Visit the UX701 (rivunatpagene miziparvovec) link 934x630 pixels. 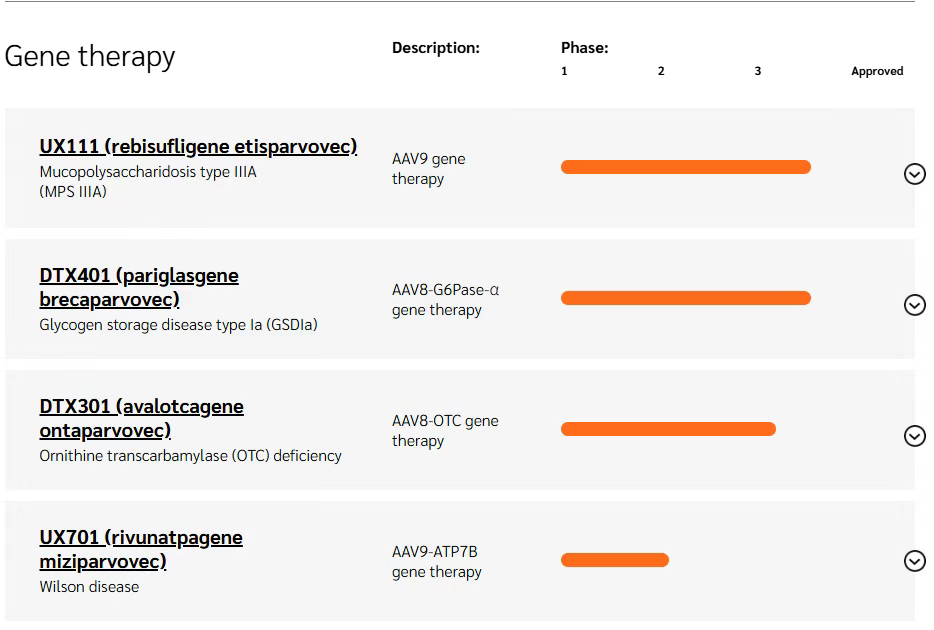(141, 549)
